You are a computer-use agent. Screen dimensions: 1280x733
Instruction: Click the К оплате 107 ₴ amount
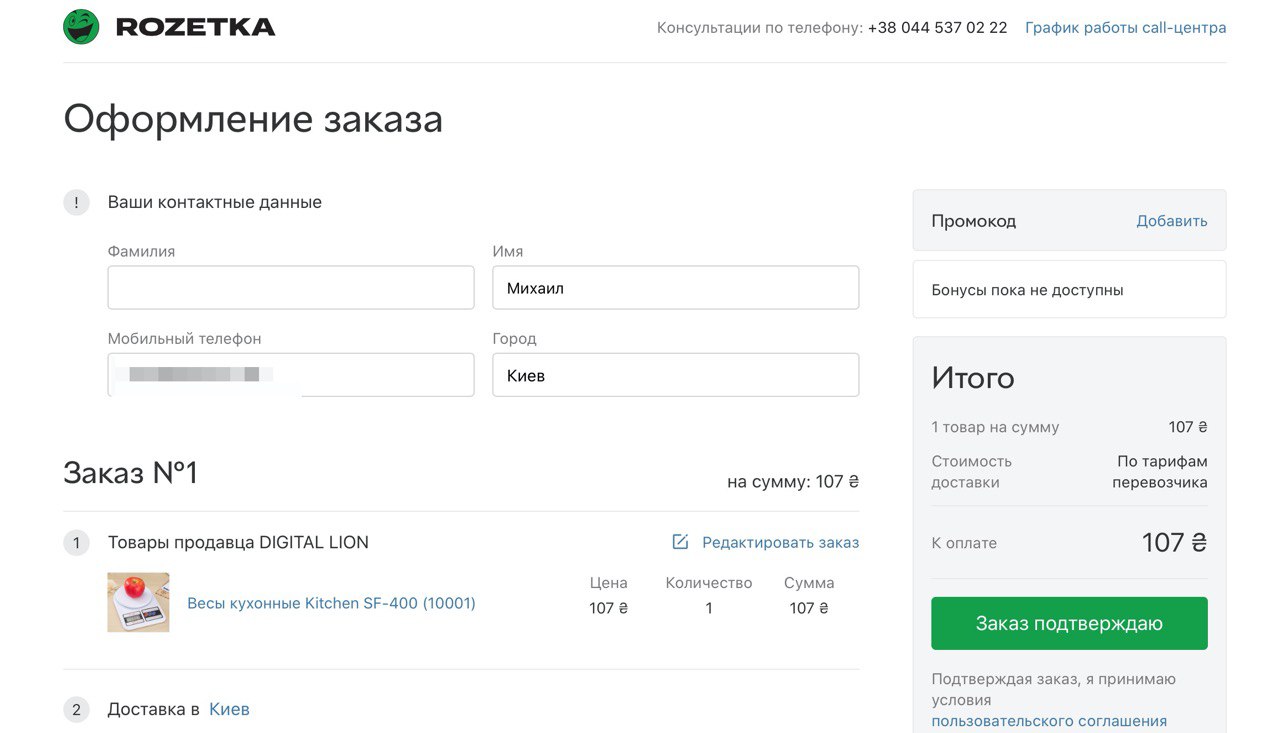[x=1175, y=543]
